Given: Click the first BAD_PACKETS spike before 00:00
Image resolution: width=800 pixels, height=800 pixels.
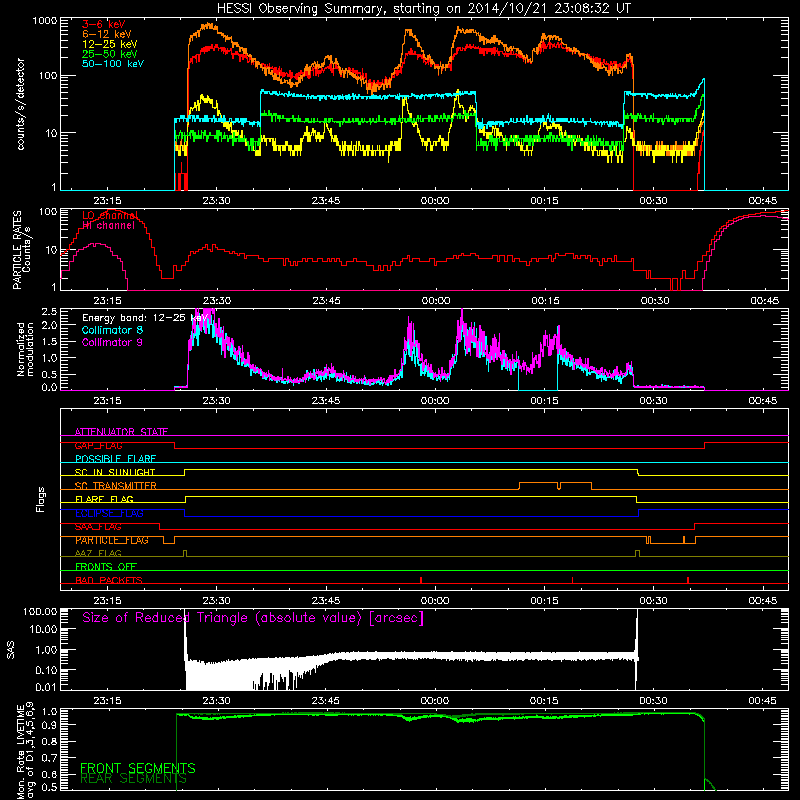Looking at the screenshot, I should [x=421, y=580].
